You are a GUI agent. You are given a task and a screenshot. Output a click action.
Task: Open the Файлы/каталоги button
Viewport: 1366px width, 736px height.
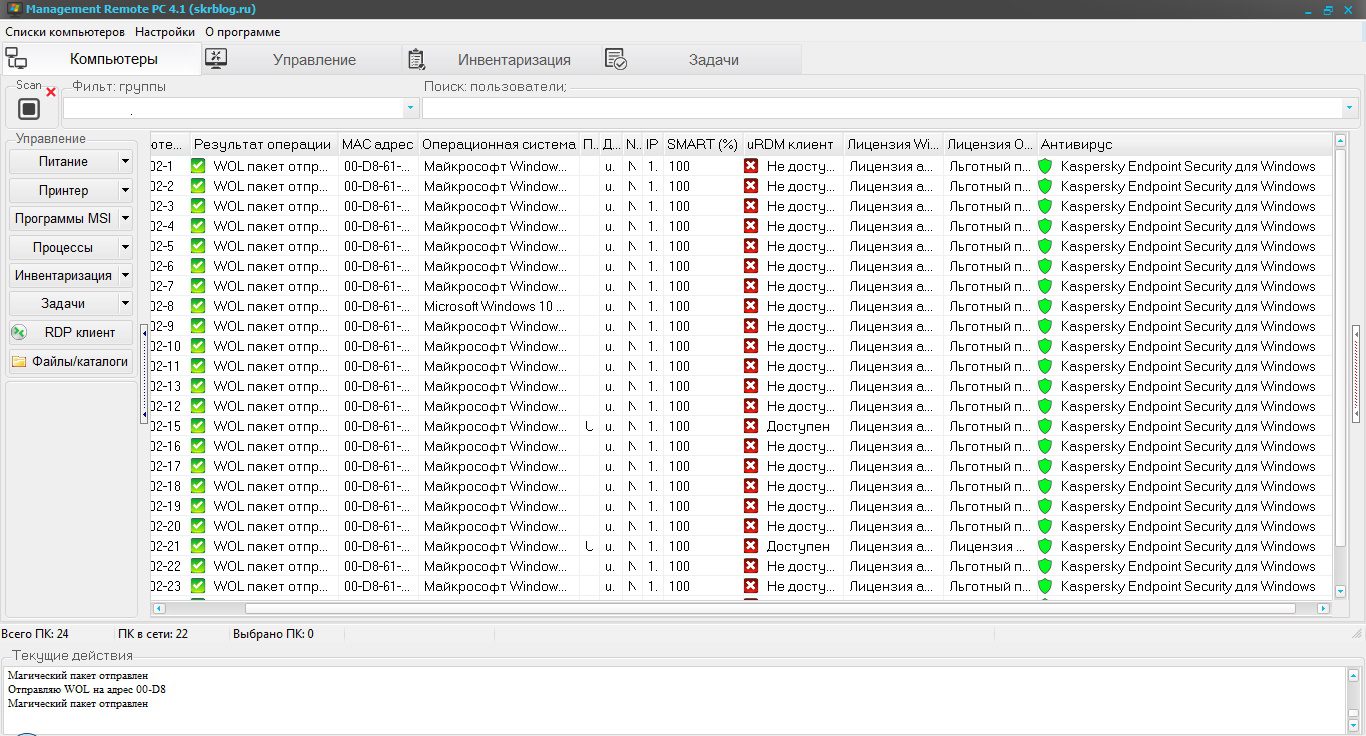pos(71,361)
